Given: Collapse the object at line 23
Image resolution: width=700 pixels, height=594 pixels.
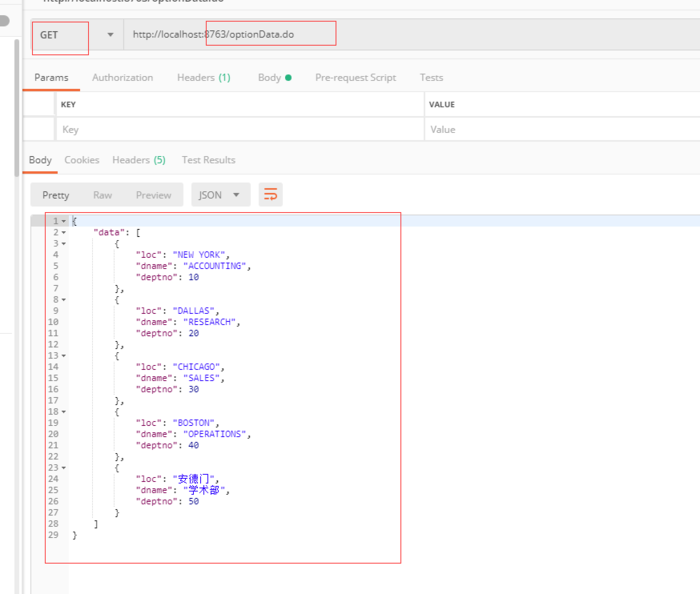Looking at the screenshot, I should click(64, 468).
